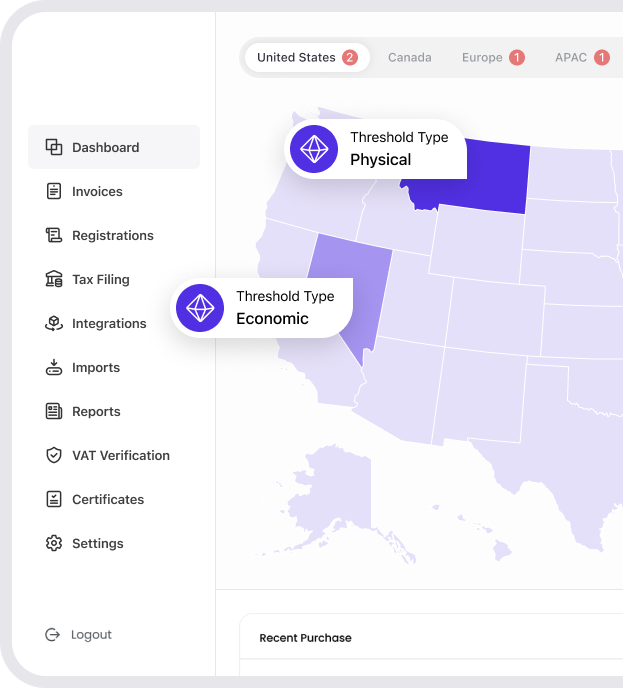
Task: Click the Threshold Type Economic card
Action: pyautogui.click(x=261, y=308)
